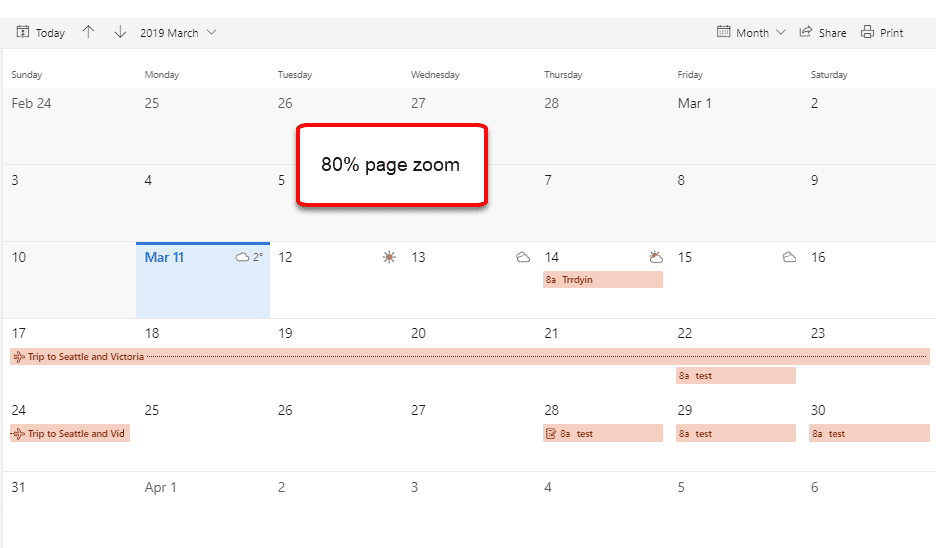Open the test event on March 22
The height and width of the screenshot is (548, 936).
coord(735,376)
